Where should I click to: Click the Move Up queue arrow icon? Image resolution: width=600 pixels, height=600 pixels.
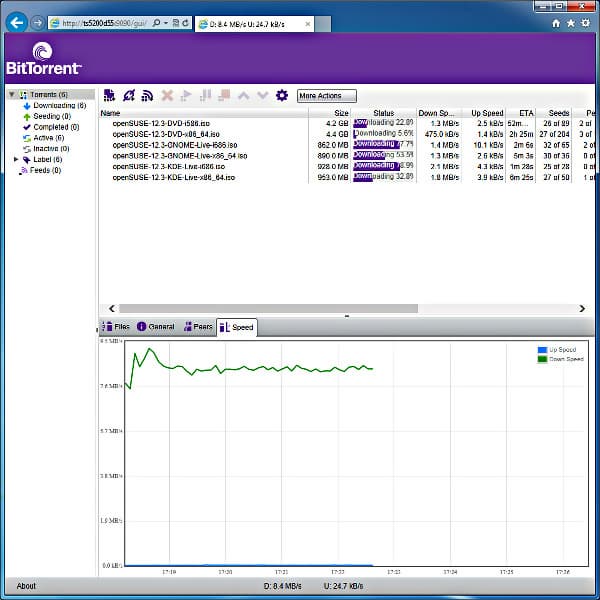[244, 95]
